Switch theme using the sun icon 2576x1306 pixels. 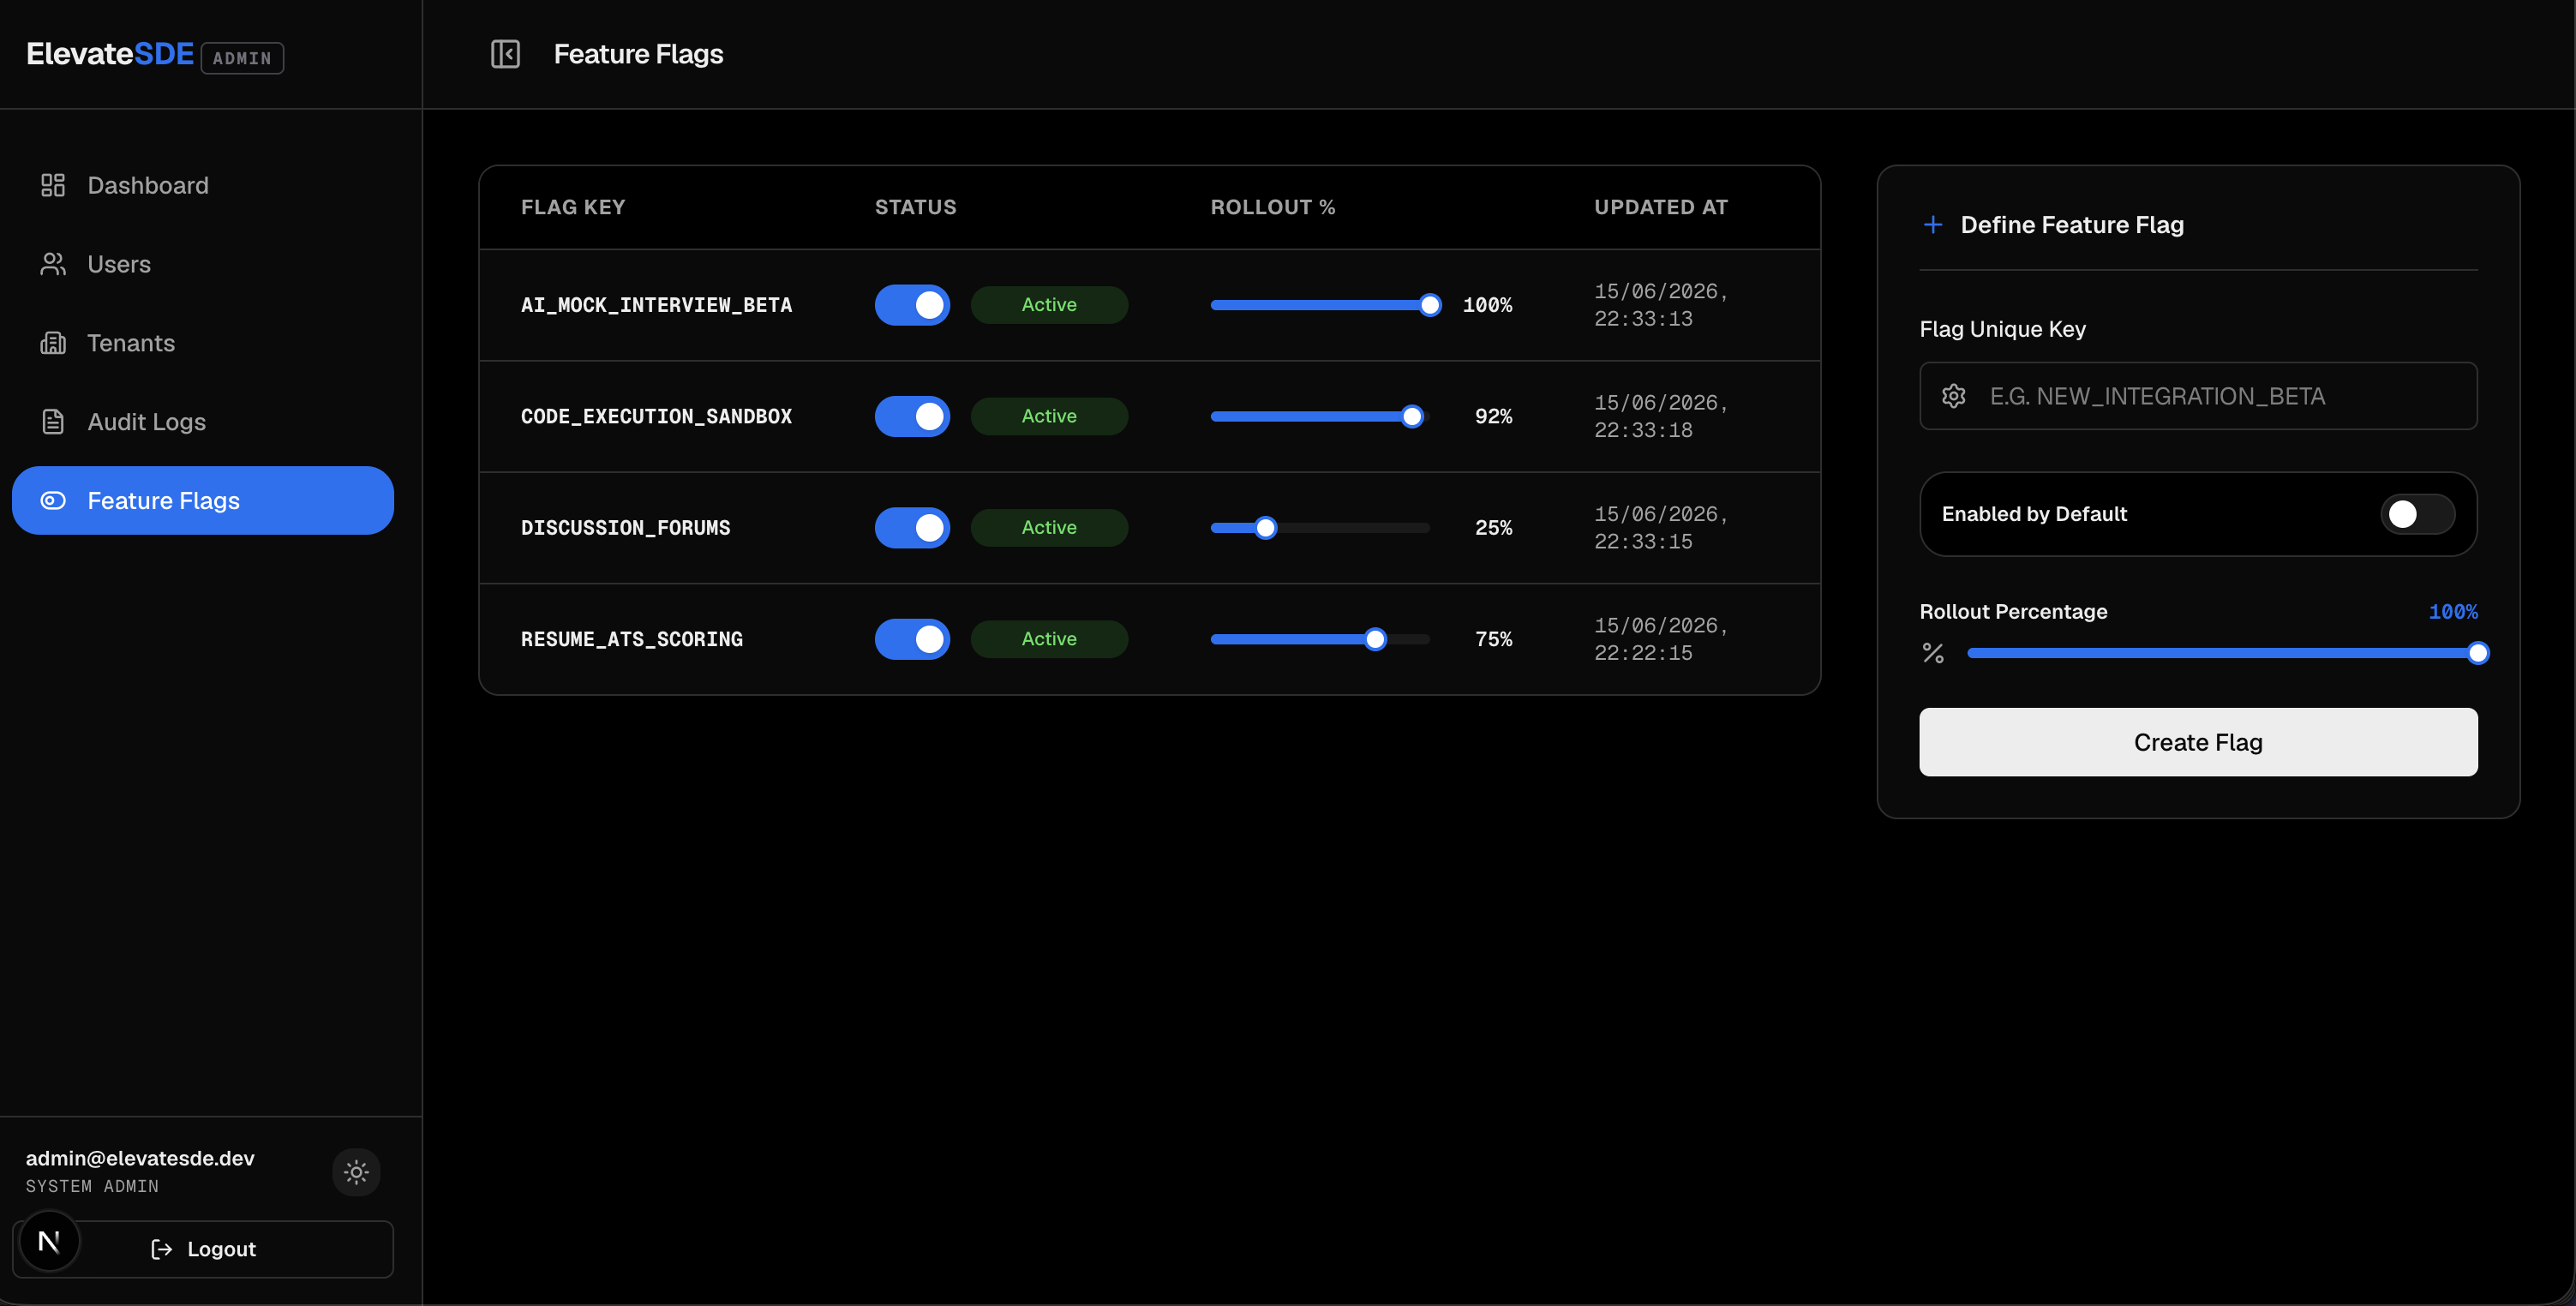pos(356,1172)
